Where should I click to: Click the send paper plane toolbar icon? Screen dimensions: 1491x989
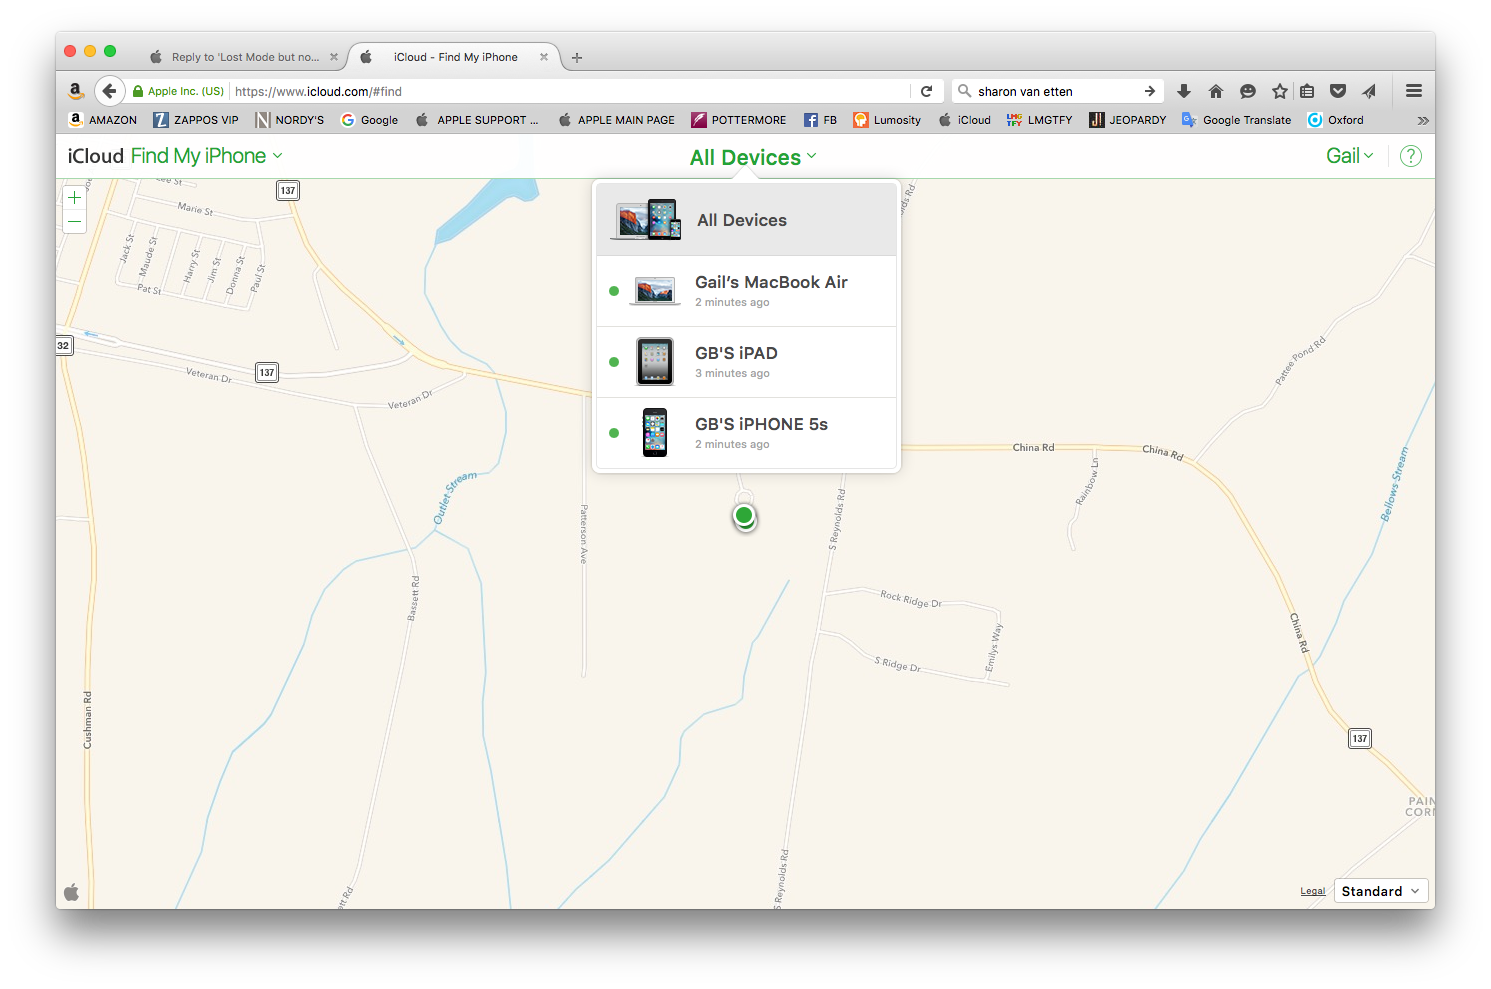pos(1369,91)
